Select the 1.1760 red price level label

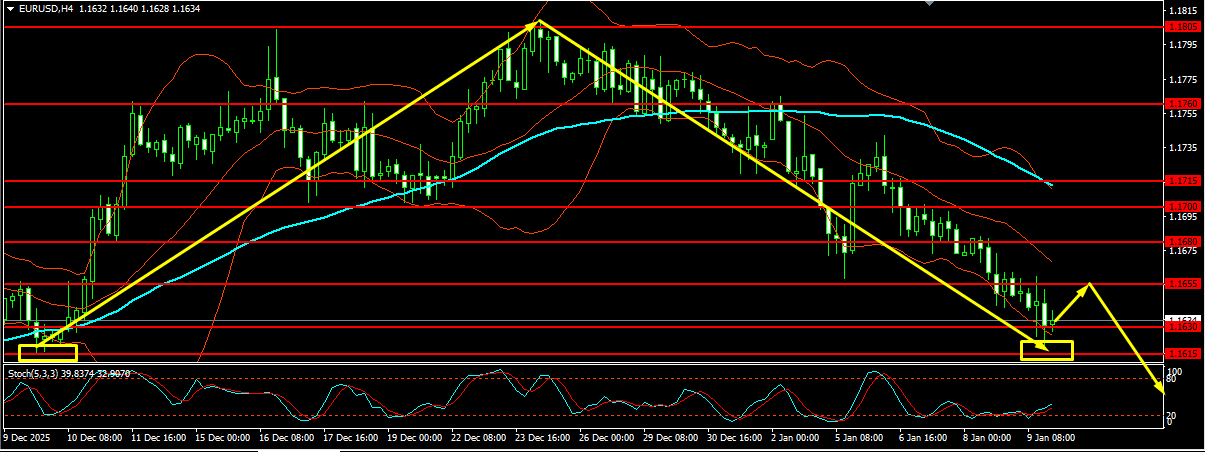(1183, 104)
